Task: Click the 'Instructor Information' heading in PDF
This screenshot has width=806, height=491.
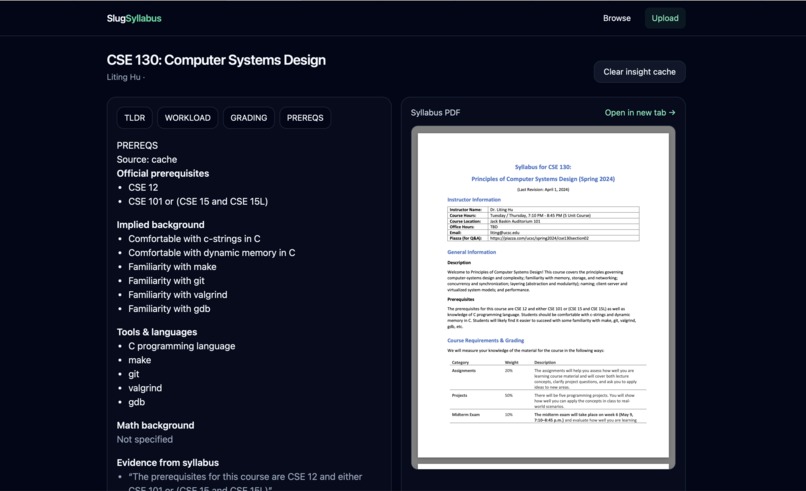Action: [x=474, y=199]
